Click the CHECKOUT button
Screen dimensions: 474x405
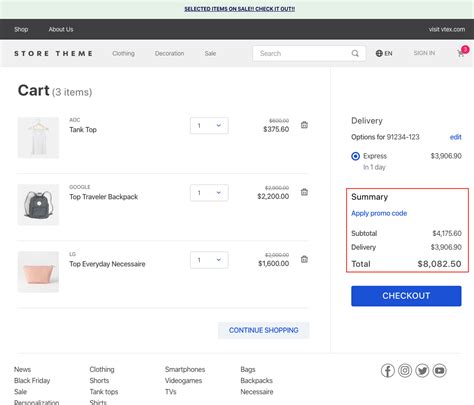tap(406, 296)
